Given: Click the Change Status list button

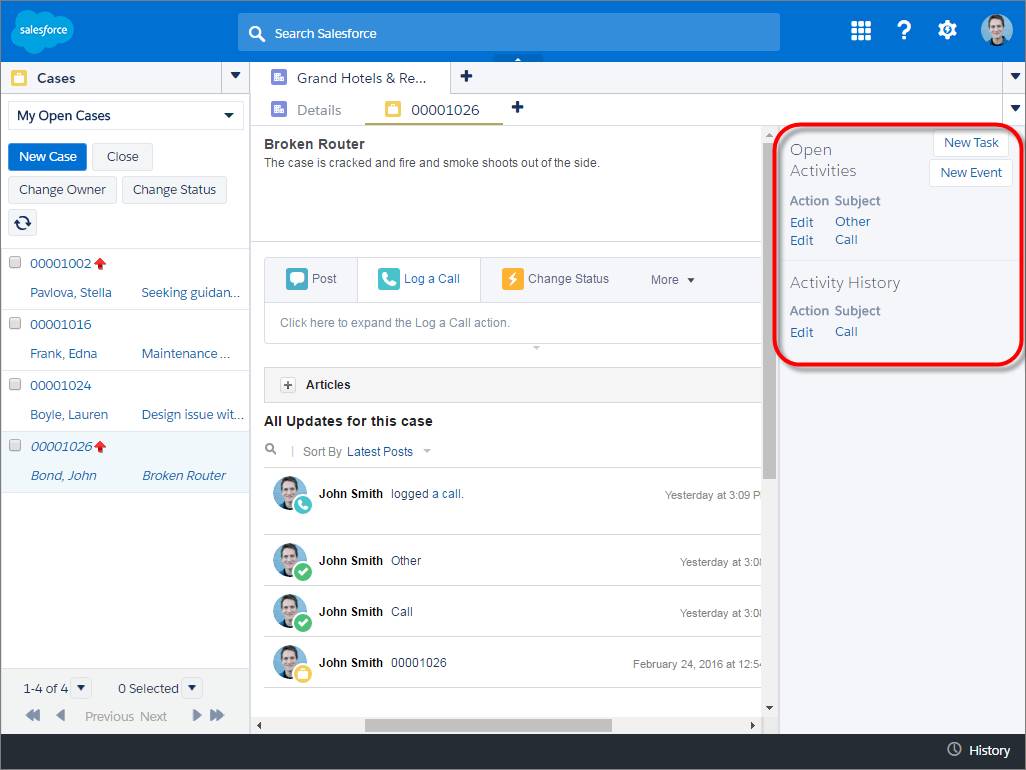Looking at the screenshot, I should (174, 190).
